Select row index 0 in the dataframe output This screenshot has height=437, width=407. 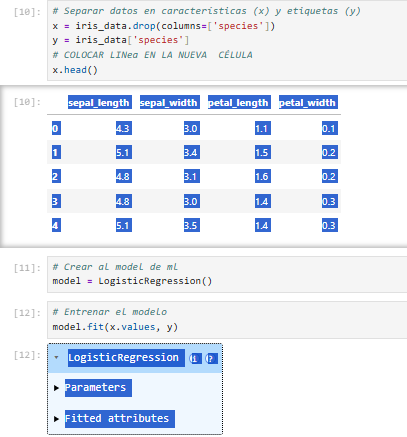tap(56, 128)
